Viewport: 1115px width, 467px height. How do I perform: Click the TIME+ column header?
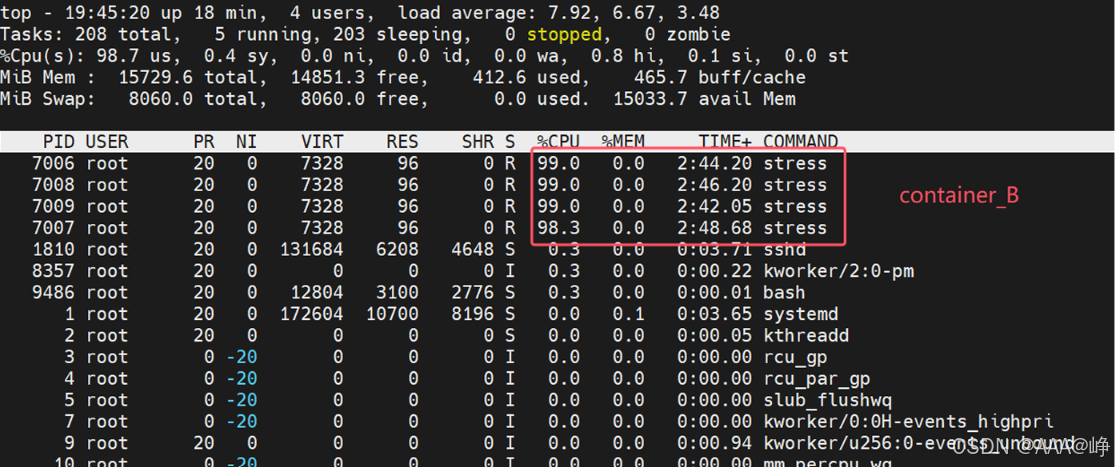[x=725, y=141]
